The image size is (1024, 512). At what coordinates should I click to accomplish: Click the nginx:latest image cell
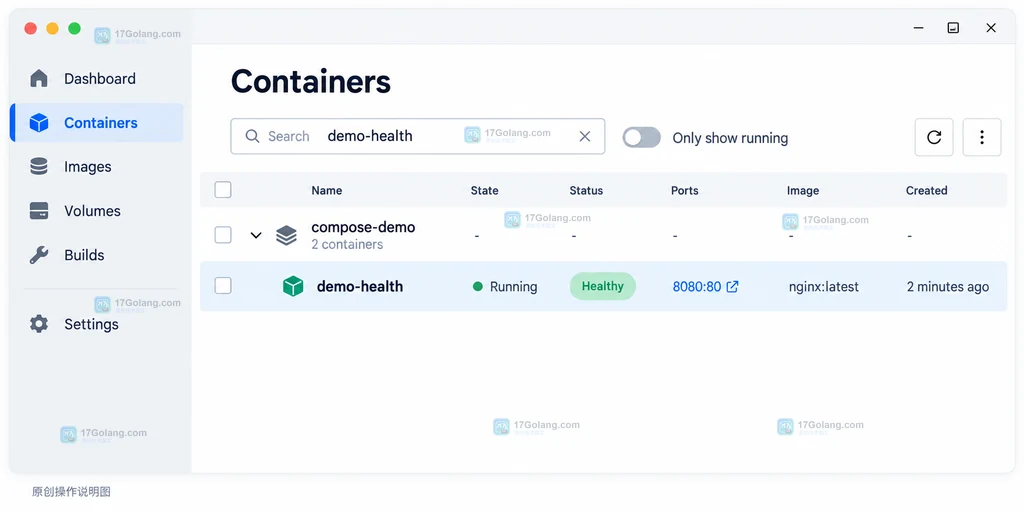pos(824,287)
